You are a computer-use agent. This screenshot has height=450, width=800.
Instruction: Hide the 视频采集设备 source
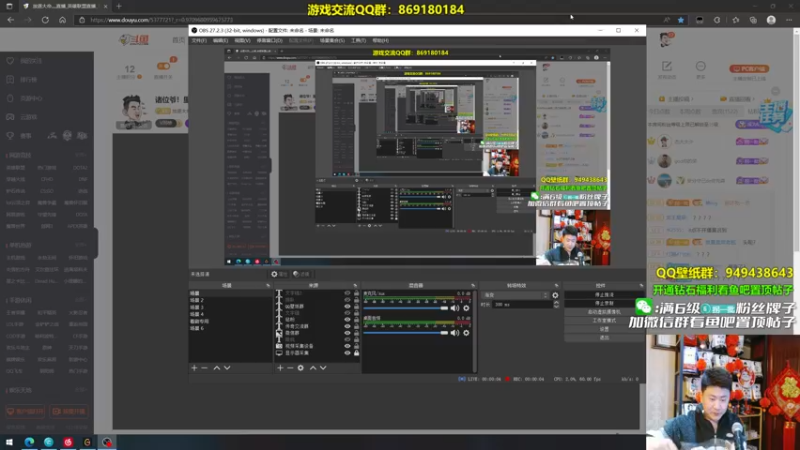coord(347,346)
